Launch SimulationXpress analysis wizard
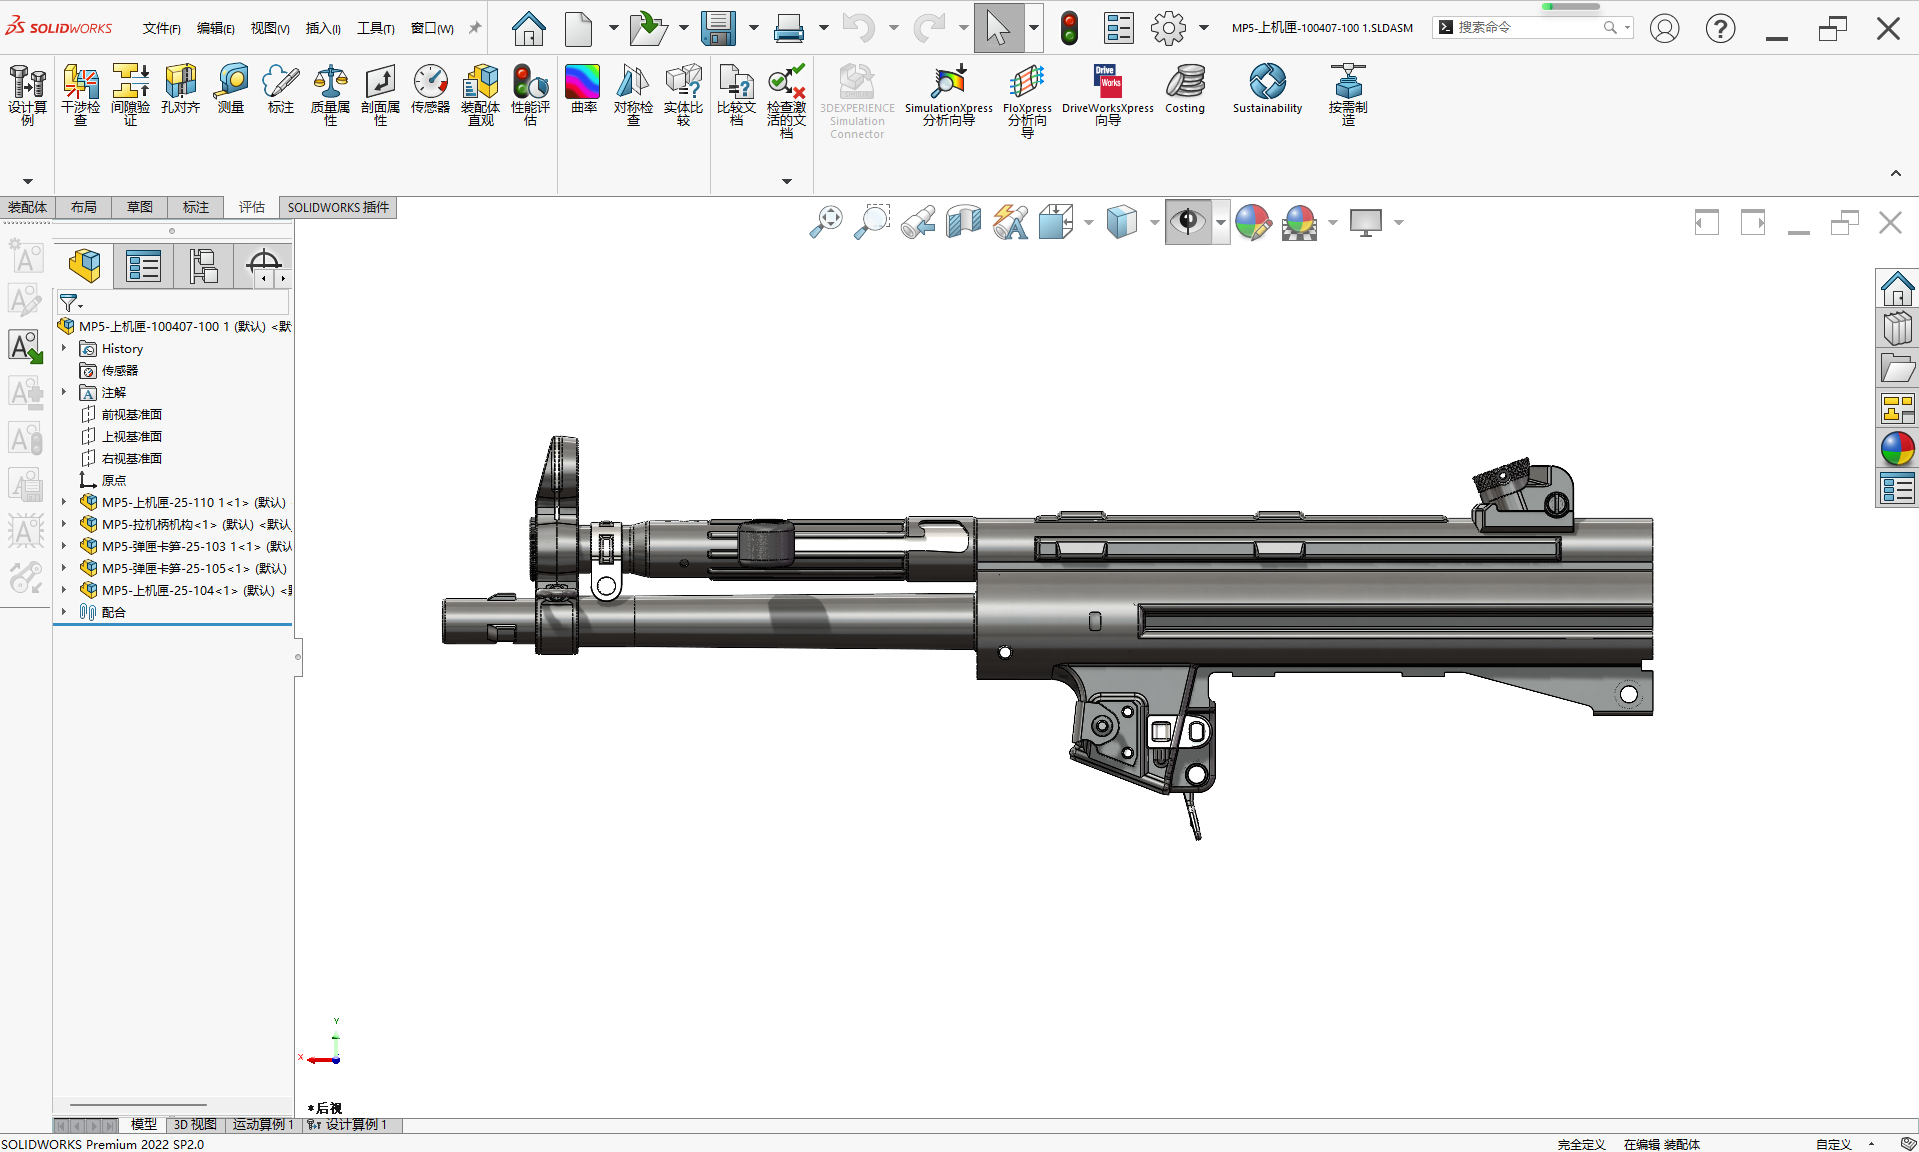The height and width of the screenshot is (1152, 1919). (948, 95)
